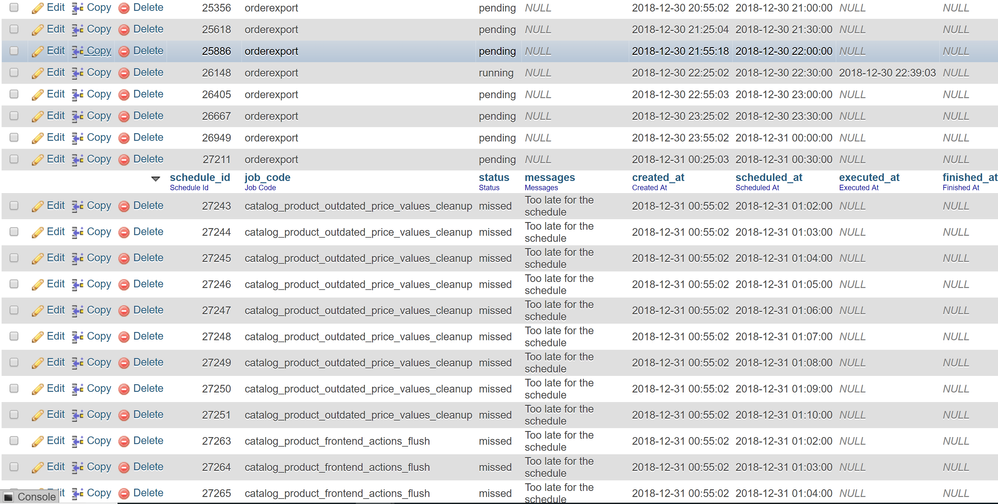This screenshot has height=504, width=998.
Task: Check the checkbox for row 27248
Action: (14, 337)
